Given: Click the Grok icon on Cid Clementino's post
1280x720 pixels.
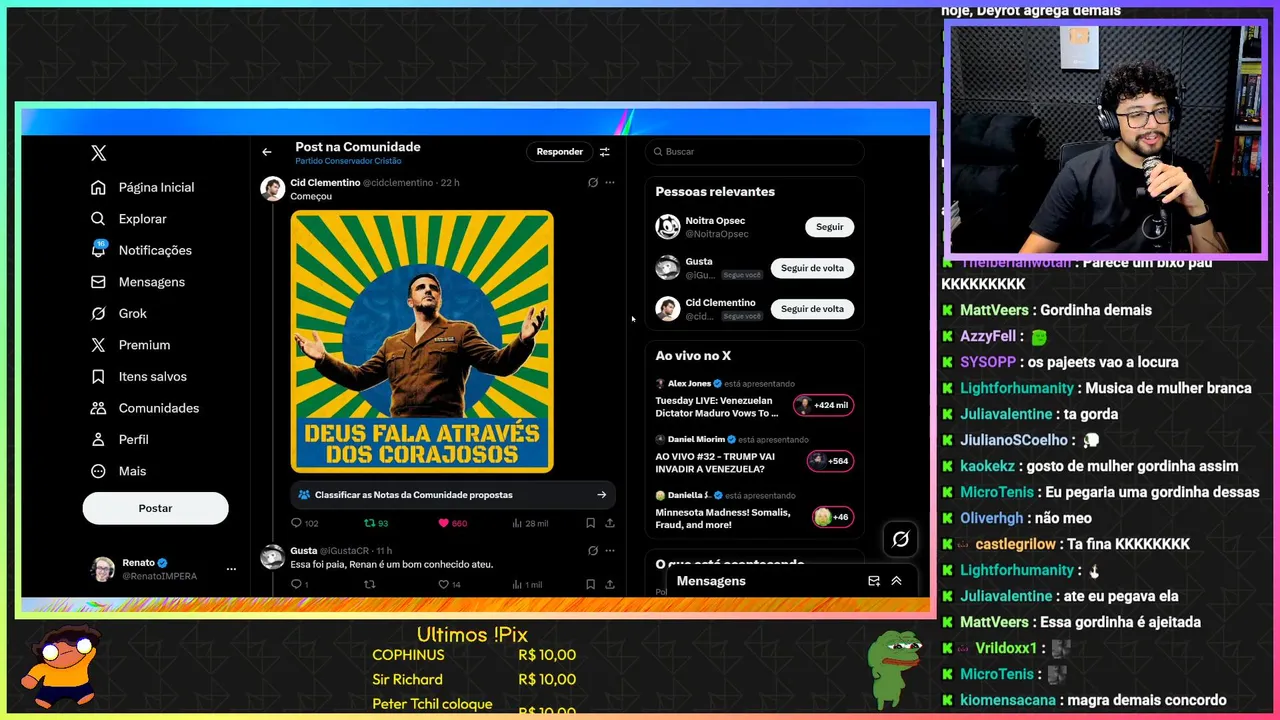Looking at the screenshot, I should pyautogui.click(x=593, y=183).
